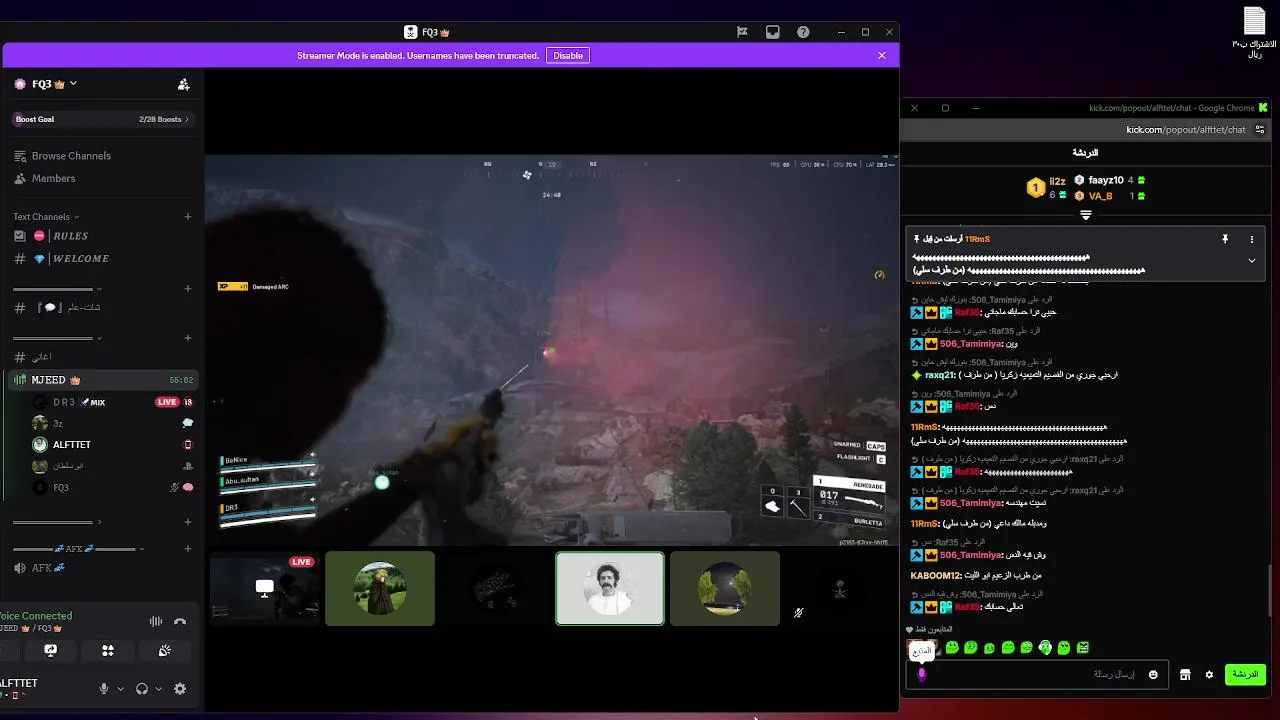Open Discord User Settings gear
Viewport: 1280px width, 720px height.
point(180,689)
